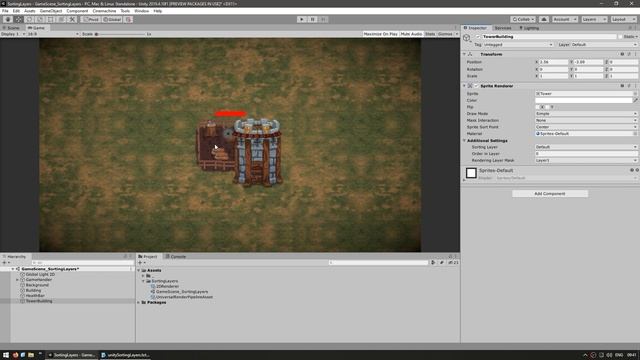The height and width of the screenshot is (360, 640).
Task: Edit the Order in Layer field
Action: (586, 153)
